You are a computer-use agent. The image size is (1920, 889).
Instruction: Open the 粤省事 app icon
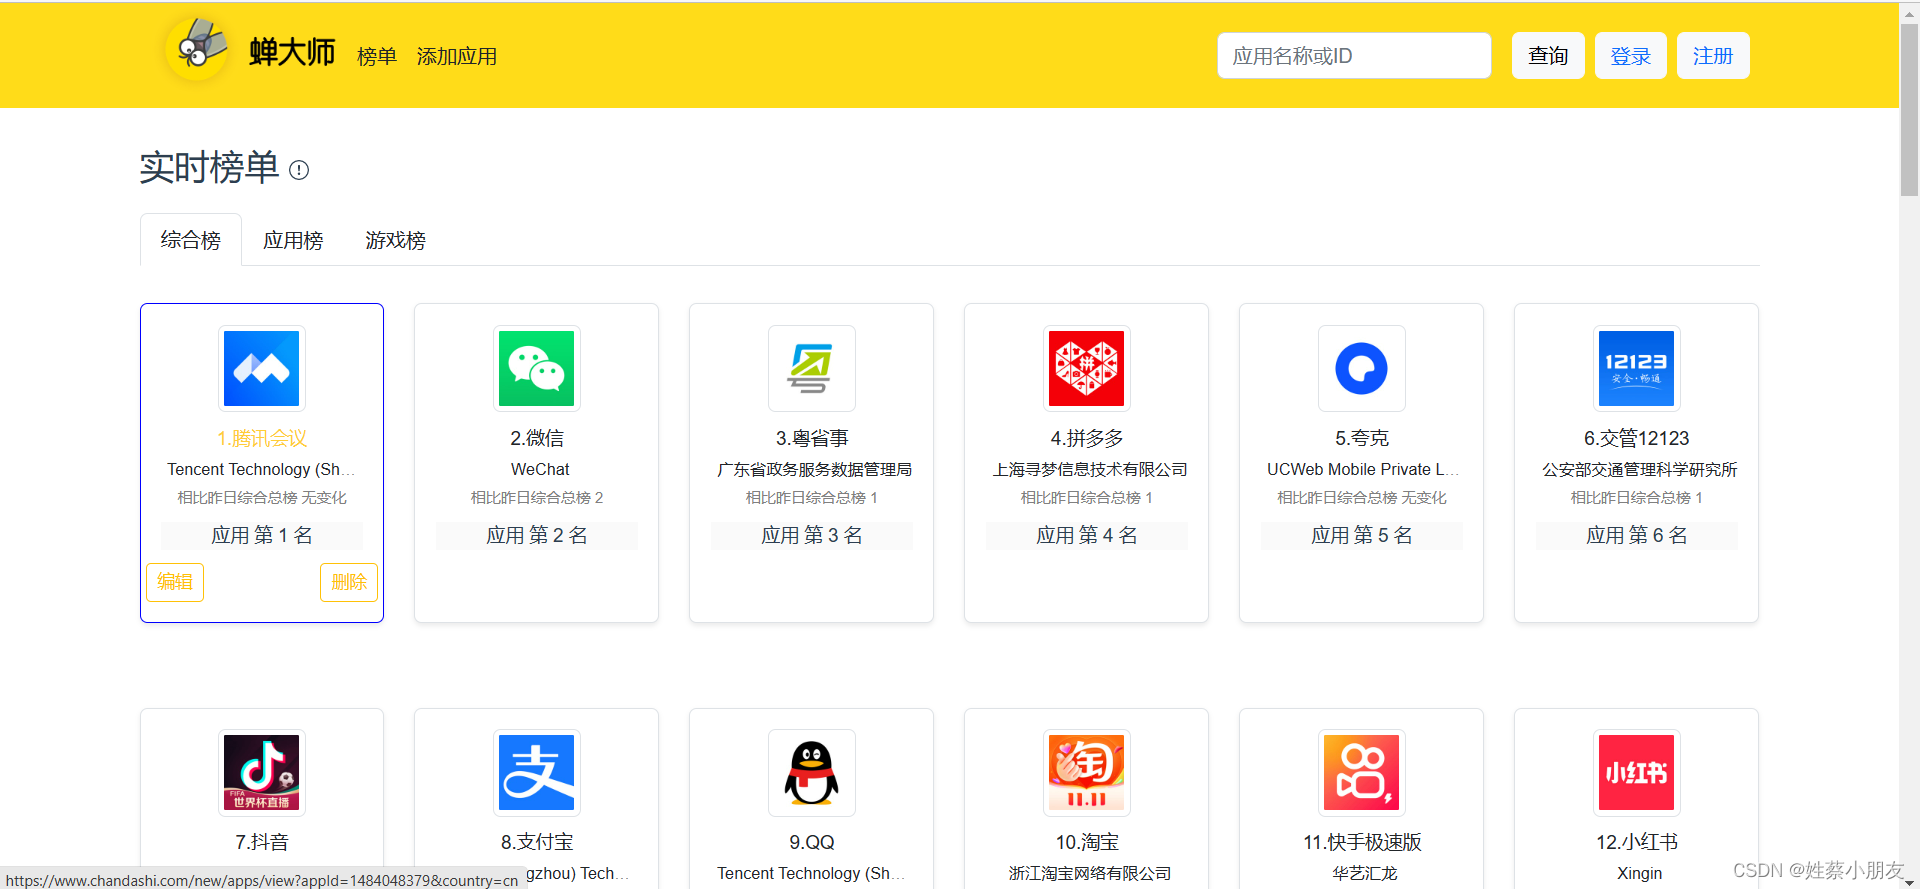[x=812, y=368]
